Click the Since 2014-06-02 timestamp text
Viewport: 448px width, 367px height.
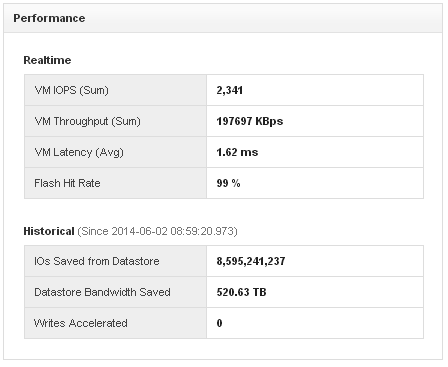coord(157,231)
